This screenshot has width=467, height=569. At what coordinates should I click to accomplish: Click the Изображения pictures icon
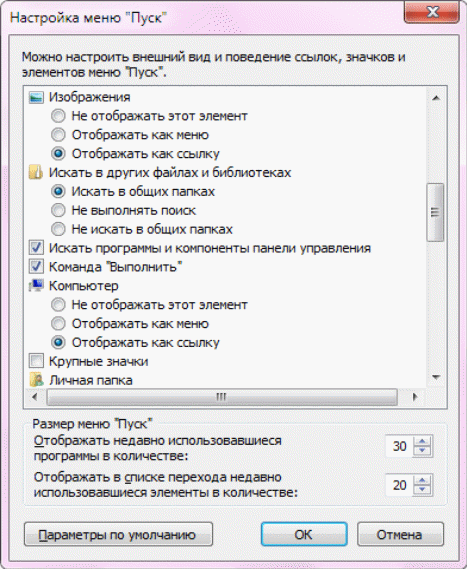point(36,97)
